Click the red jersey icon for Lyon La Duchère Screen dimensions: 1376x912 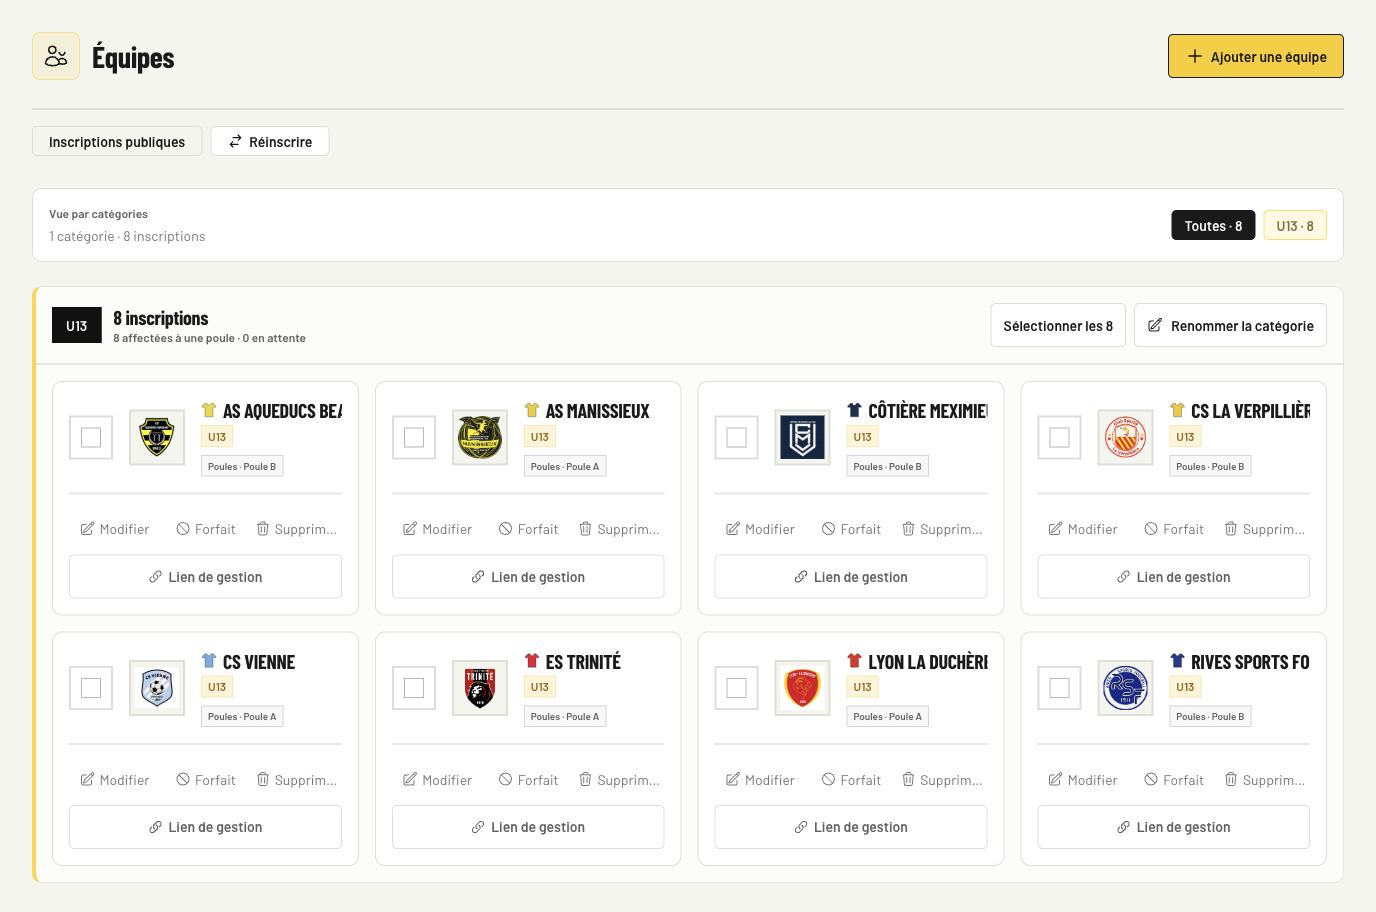(x=854, y=661)
